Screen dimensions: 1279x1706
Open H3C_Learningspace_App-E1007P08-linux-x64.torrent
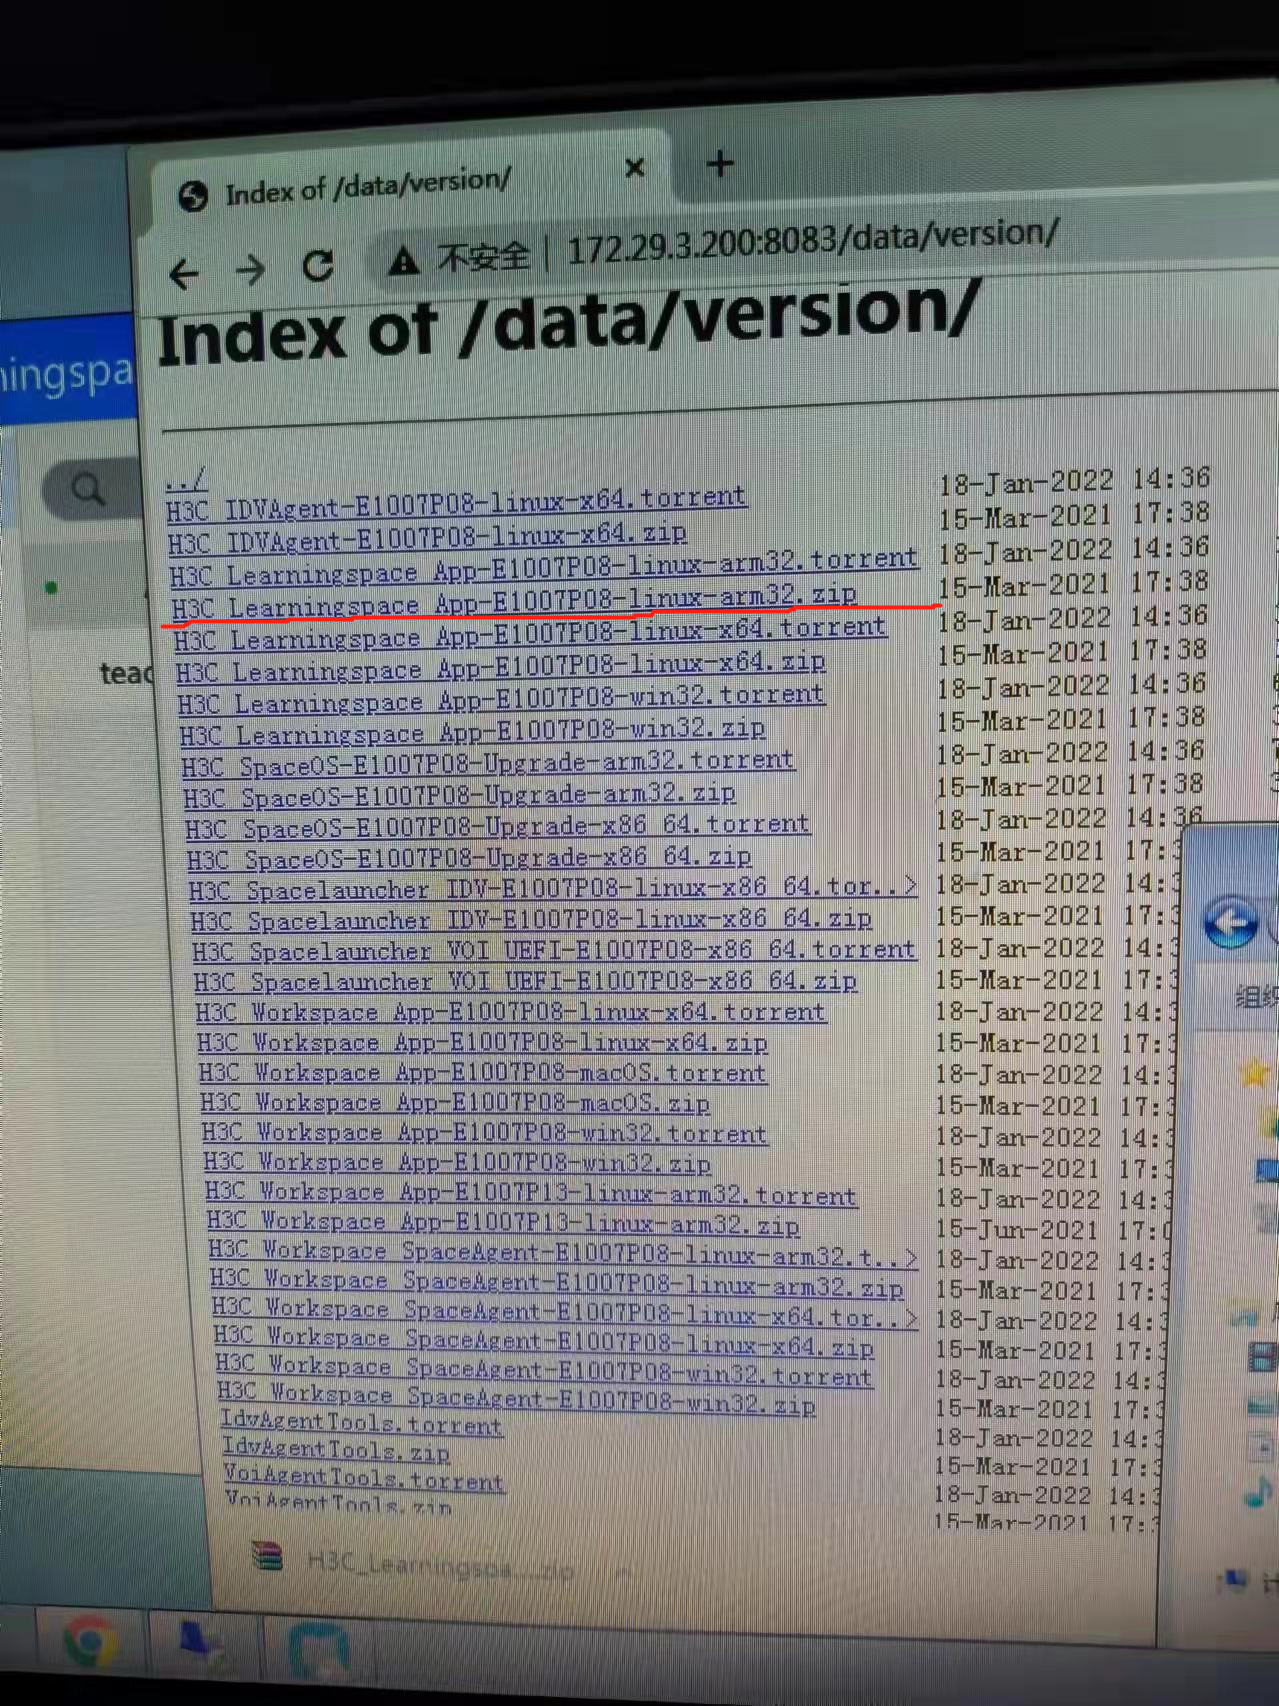coord(530,633)
